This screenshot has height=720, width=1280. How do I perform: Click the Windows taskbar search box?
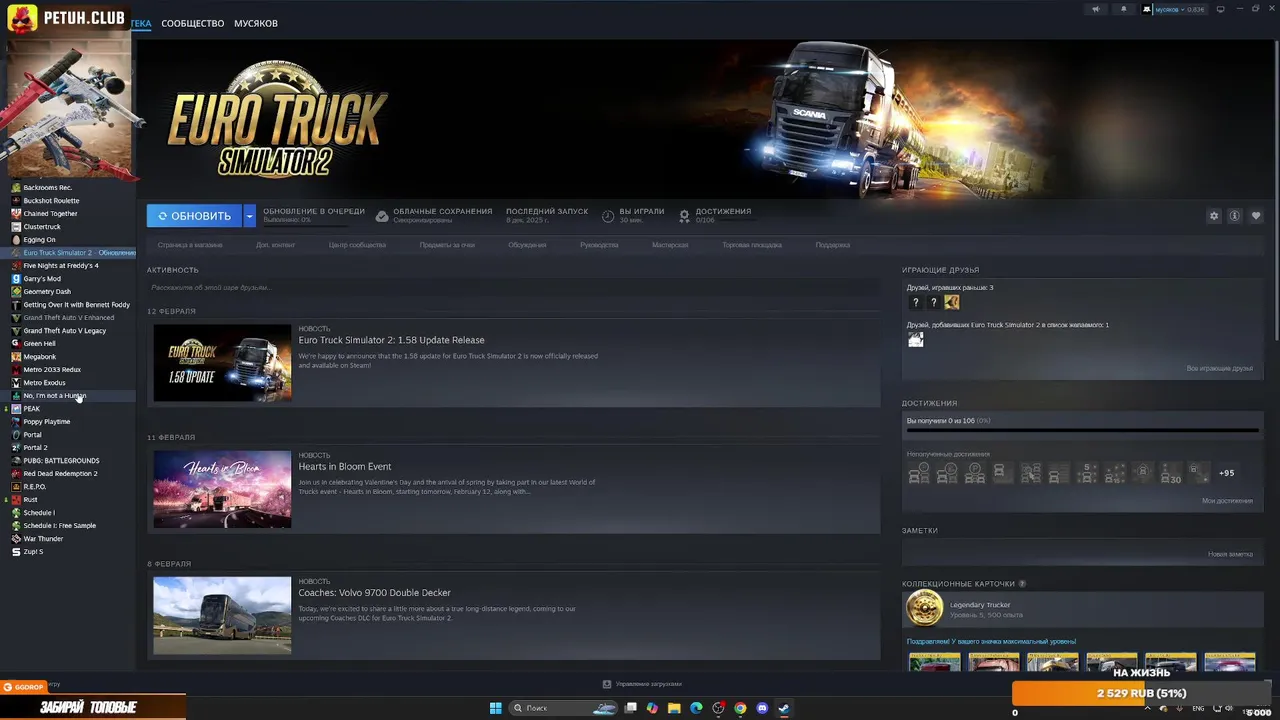[564, 708]
